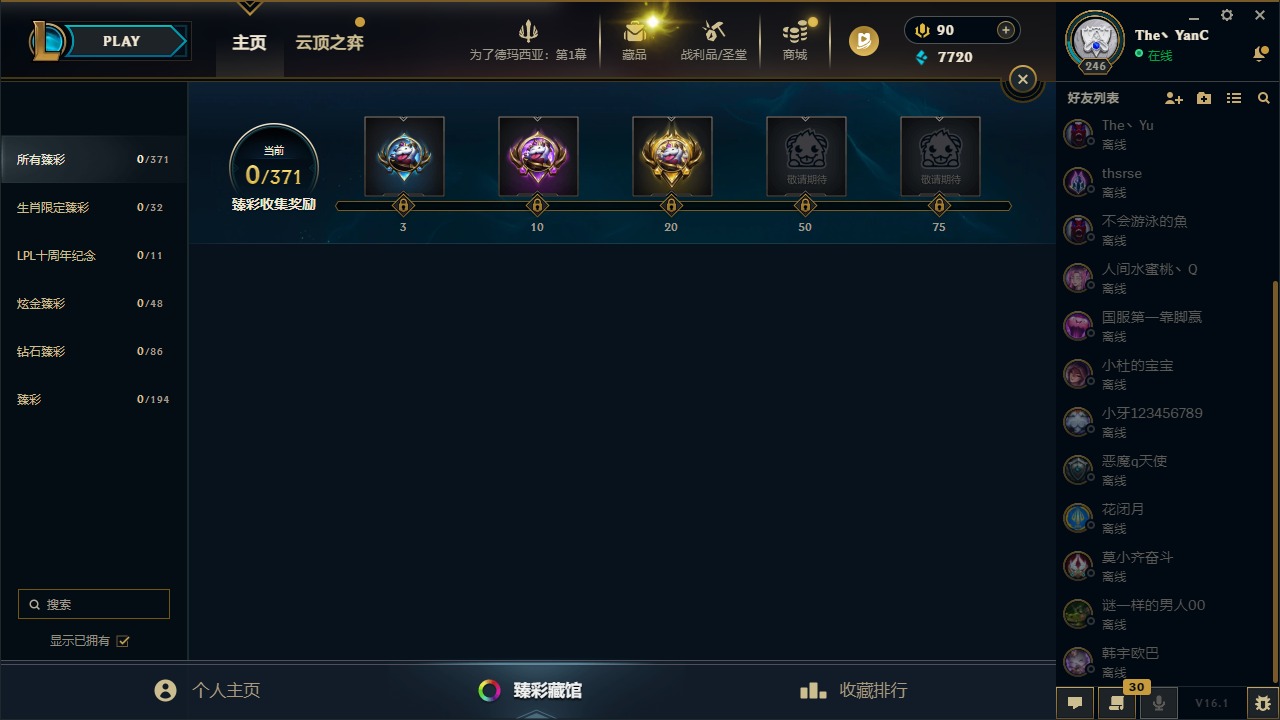Switch to the 云顶之弈 tab
The width and height of the screenshot is (1280, 720).
click(329, 43)
